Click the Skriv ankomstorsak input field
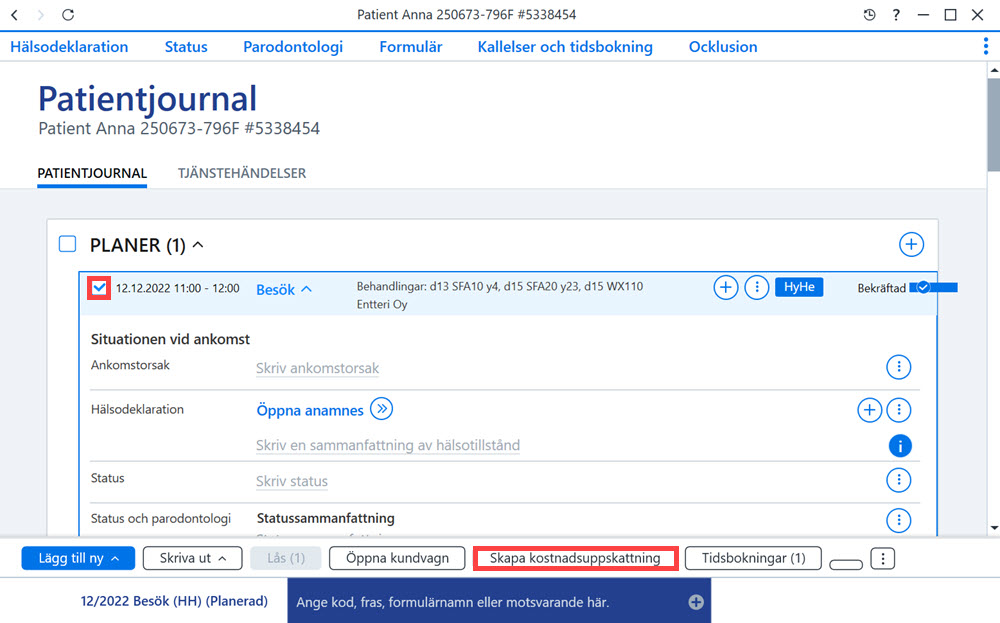Image resolution: width=1000 pixels, height=623 pixels. pyautogui.click(x=318, y=368)
